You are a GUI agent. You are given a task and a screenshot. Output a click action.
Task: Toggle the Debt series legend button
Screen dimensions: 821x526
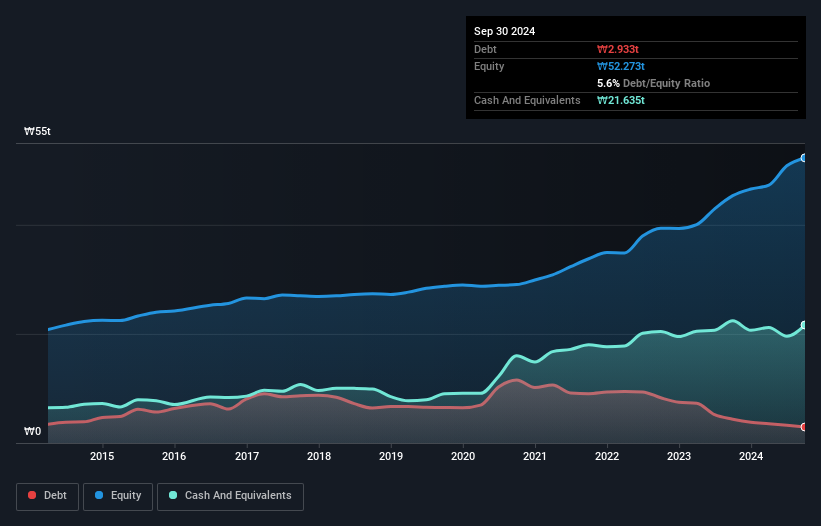48,496
